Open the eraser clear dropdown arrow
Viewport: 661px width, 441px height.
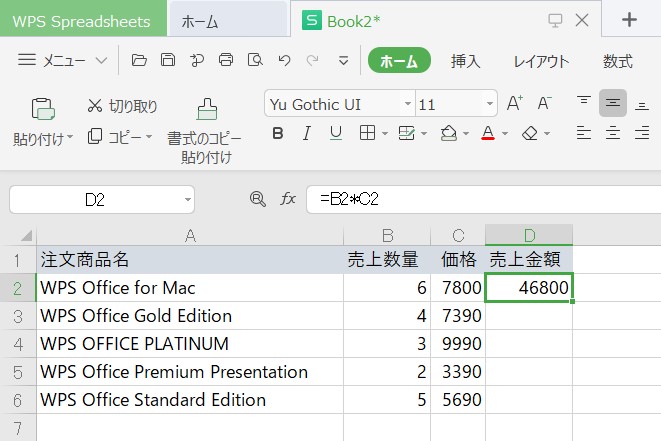pyautogui.click(x=547, y=134)
